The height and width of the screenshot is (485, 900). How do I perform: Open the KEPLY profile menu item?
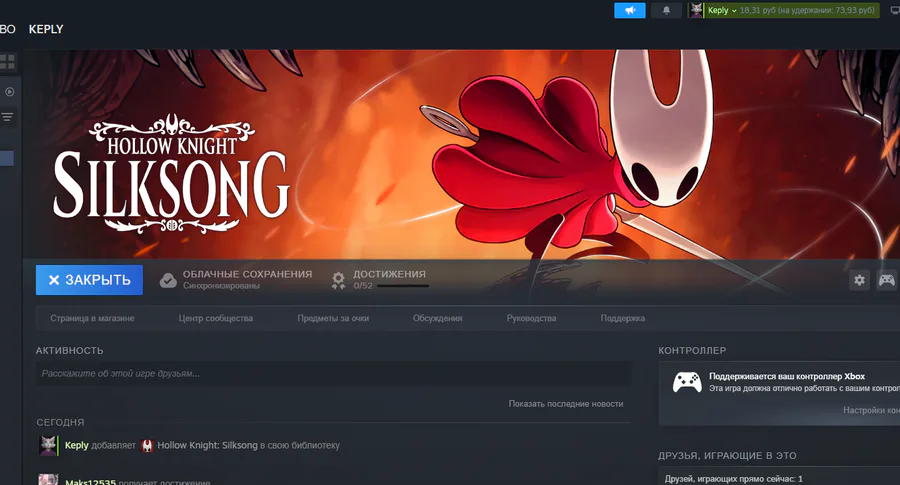pos(46,29)
